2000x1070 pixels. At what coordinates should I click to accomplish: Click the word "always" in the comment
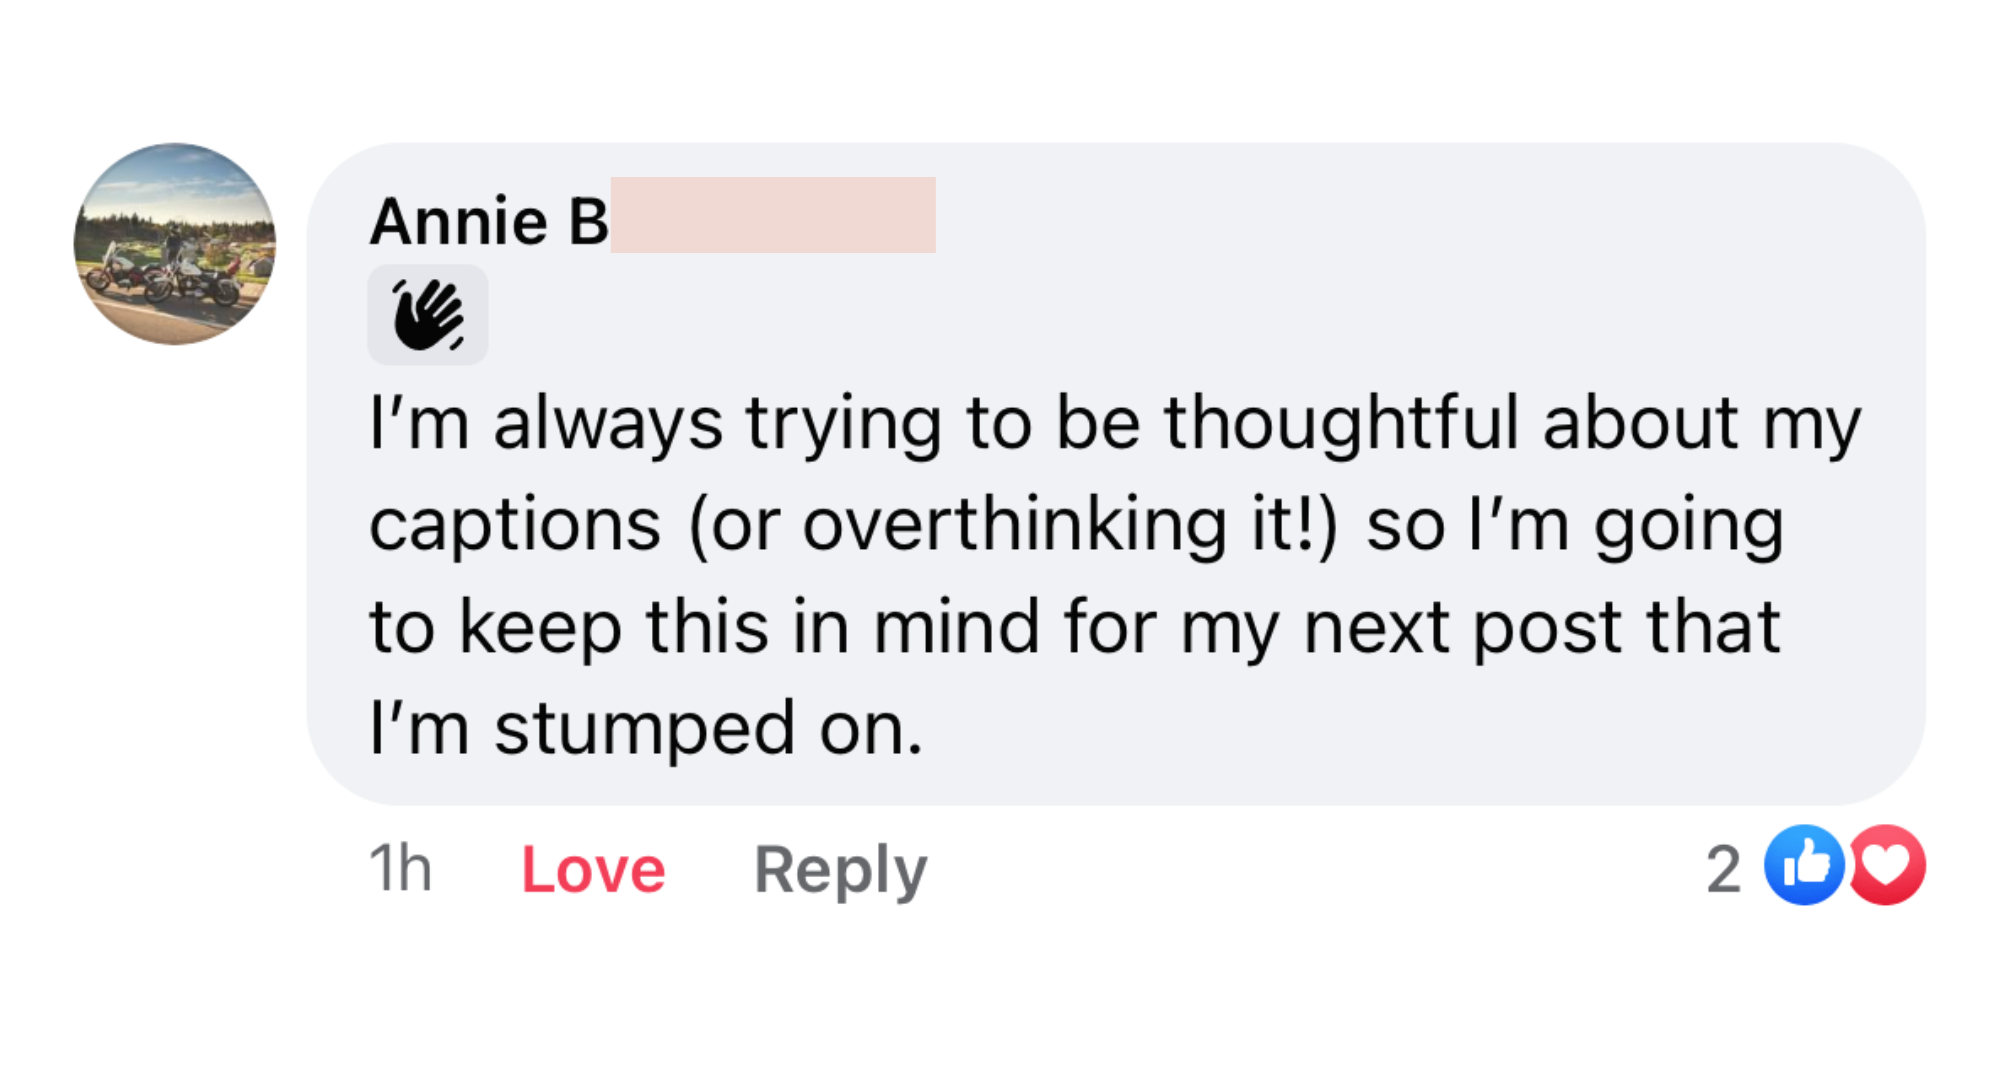click(607, 424)
